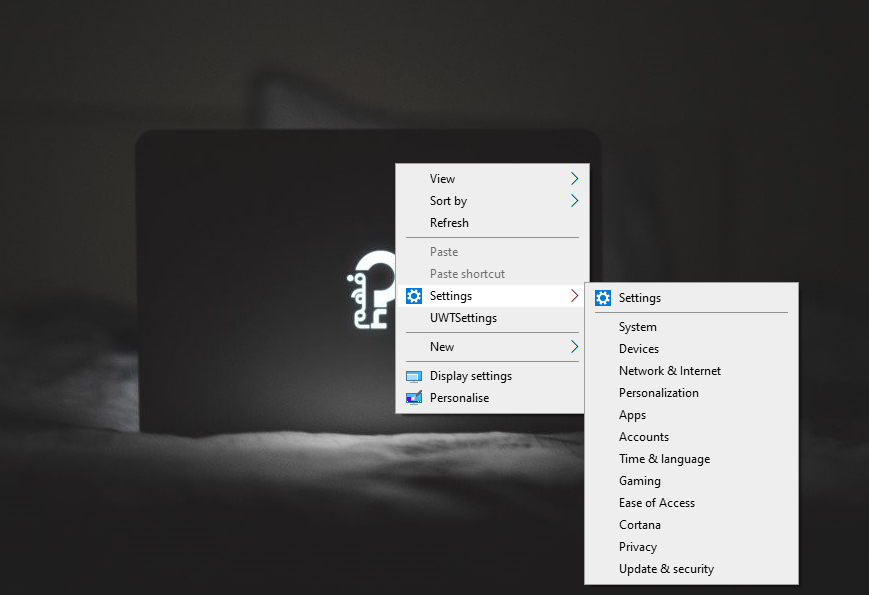Select Devices in the Settings submenu

(691, 349)
